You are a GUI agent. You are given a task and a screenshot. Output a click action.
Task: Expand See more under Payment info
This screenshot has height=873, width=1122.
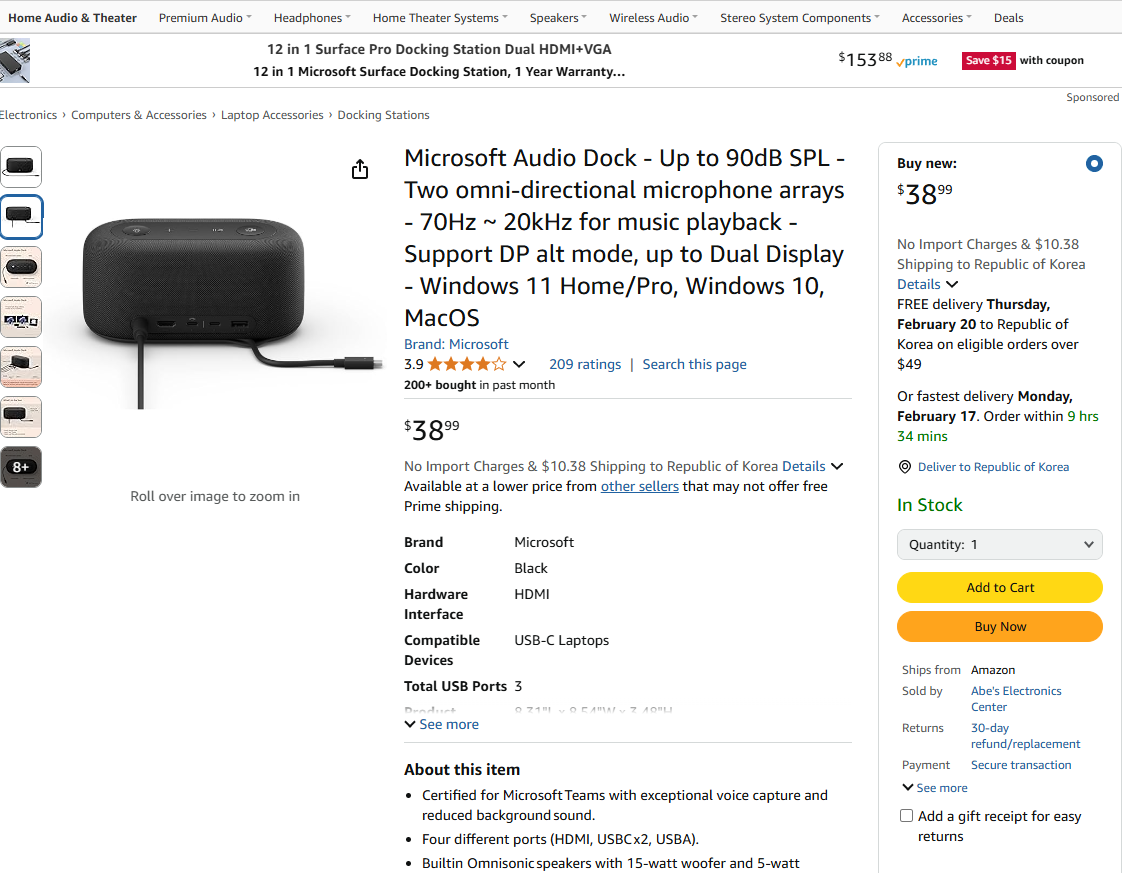(935, 788)
